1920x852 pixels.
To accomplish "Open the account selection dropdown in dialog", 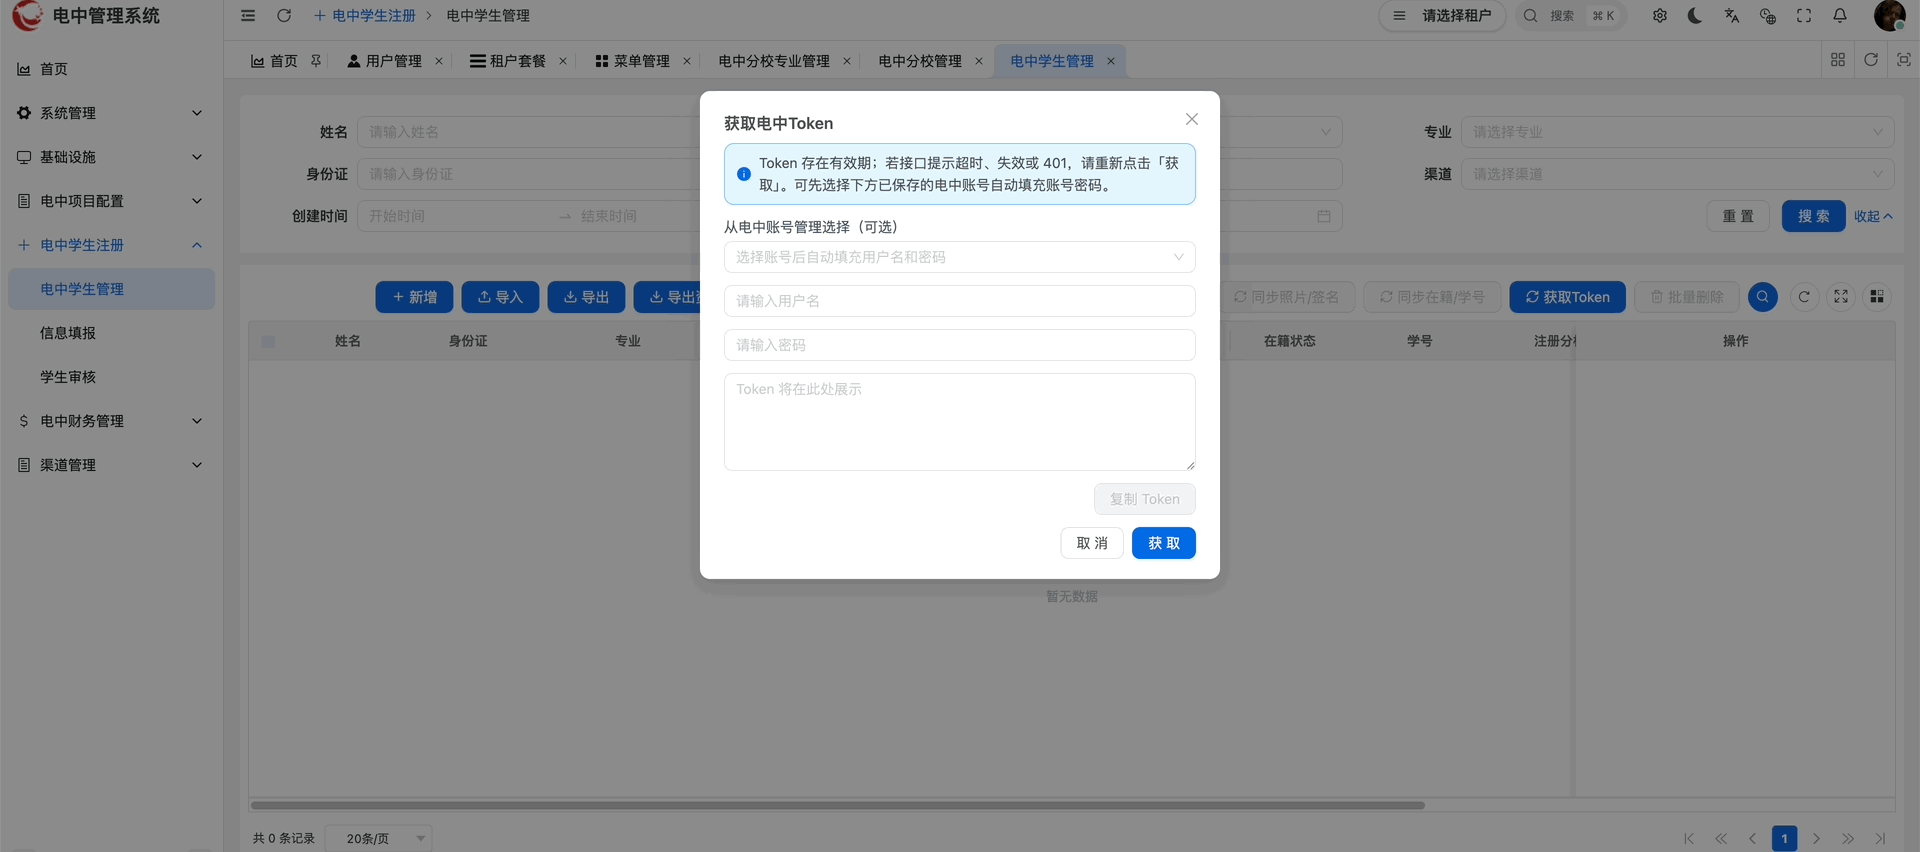I will (x=960, y=257).
